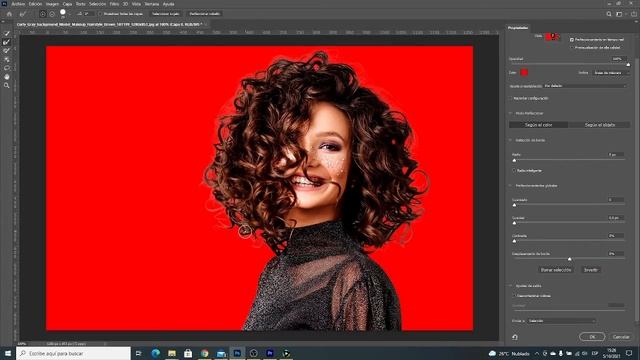Screen dimensions: 640x360
Task: Open the Edición menu
Action: tap(35, 4)
